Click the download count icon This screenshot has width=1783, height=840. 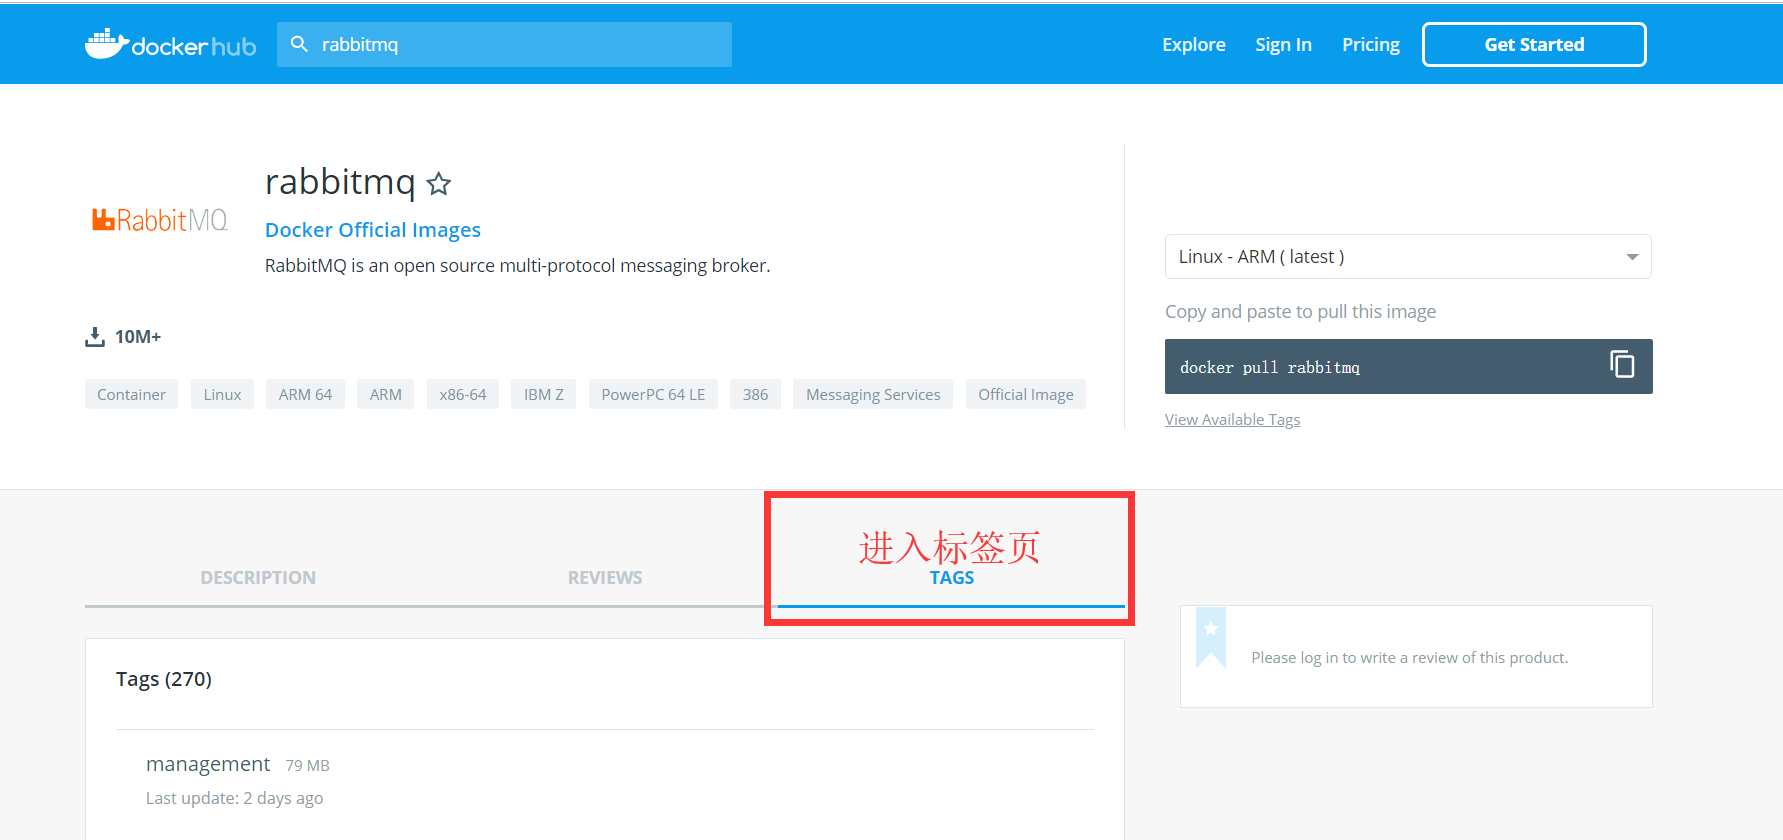pos(95,337)
